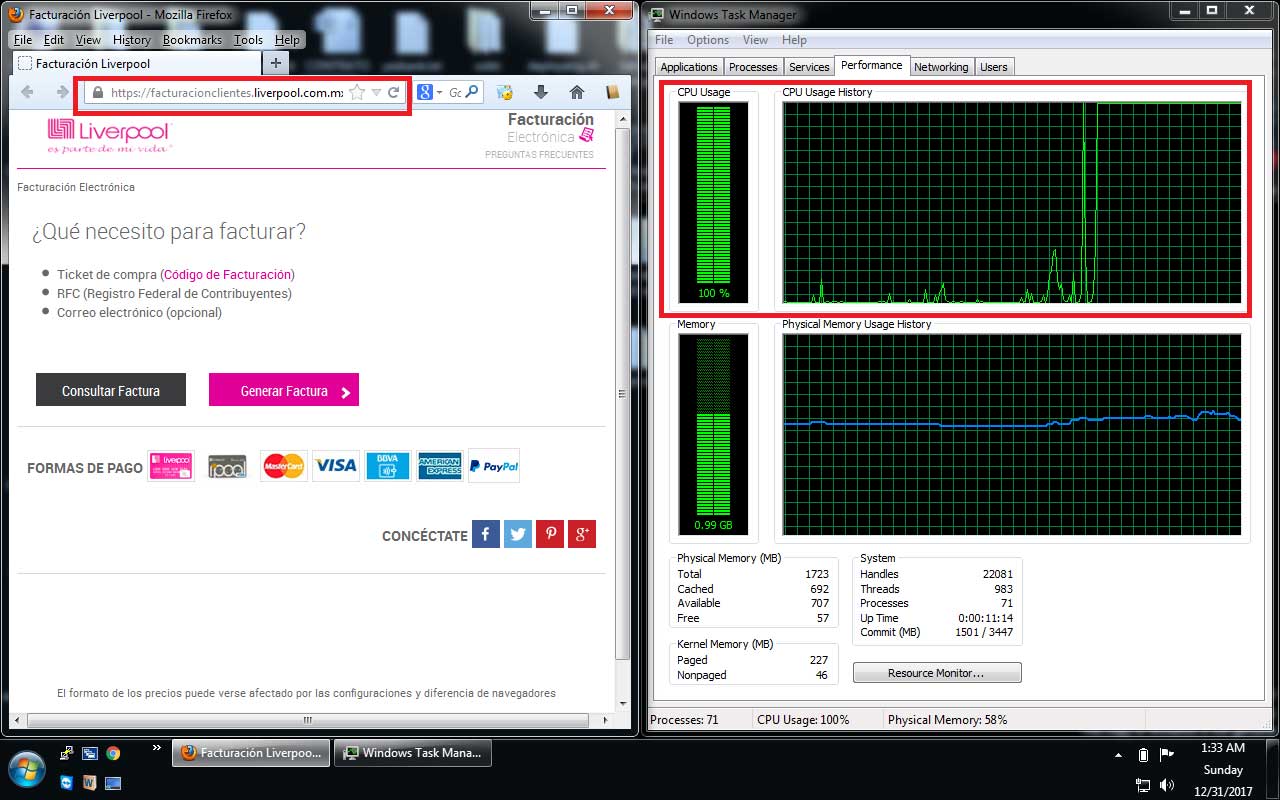Open the Task Manager Options menu
Image resolution: width=1280 pixels, height=800 pixels.
click(x=708, y=40)
